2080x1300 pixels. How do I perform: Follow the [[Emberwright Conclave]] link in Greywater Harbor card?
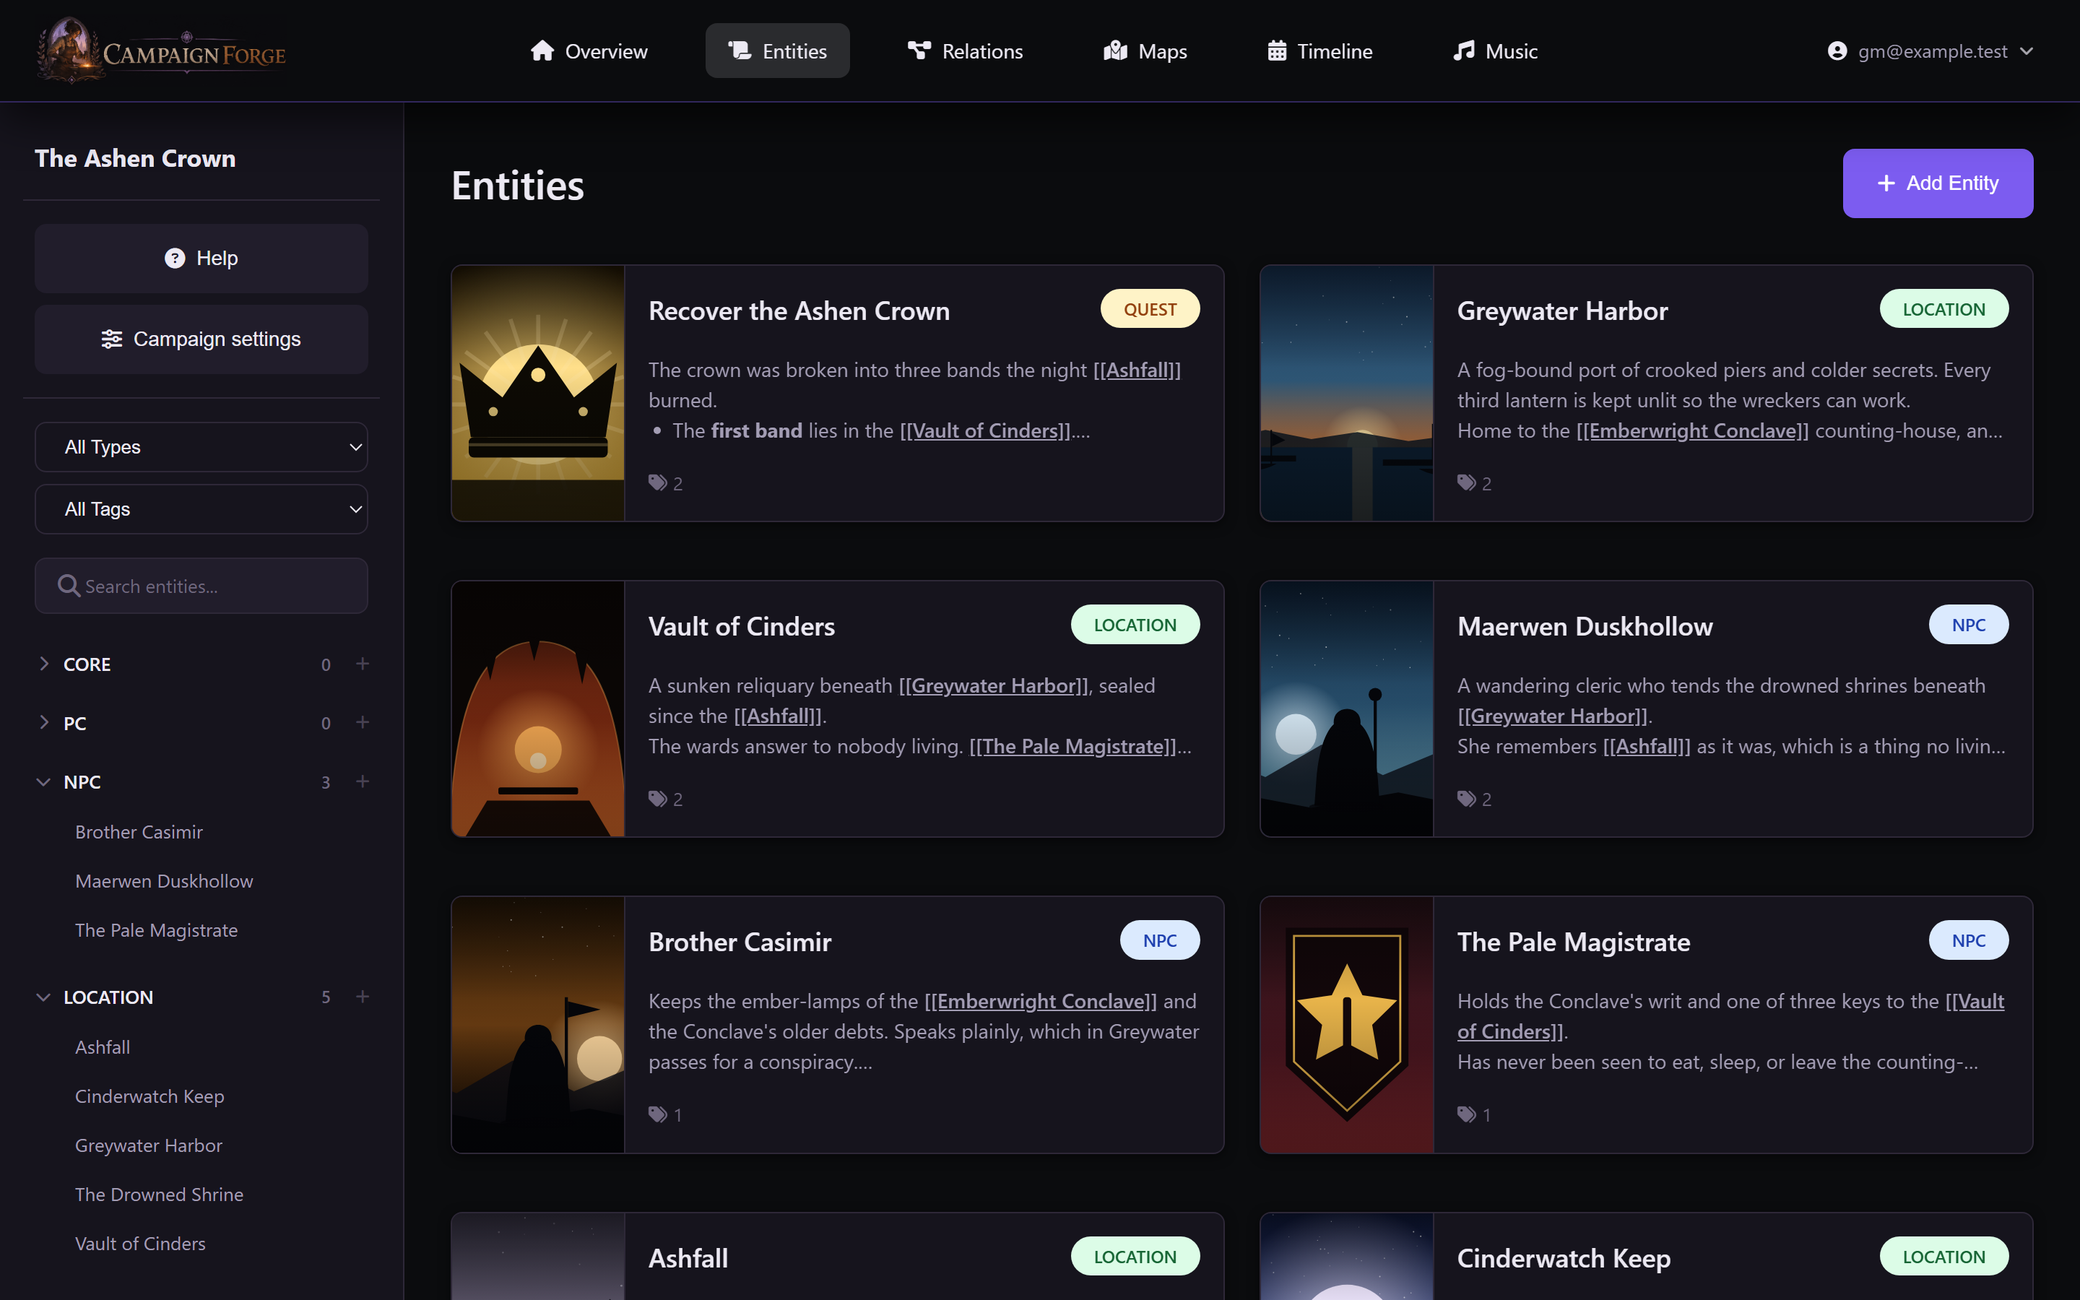click(1692, 431)
